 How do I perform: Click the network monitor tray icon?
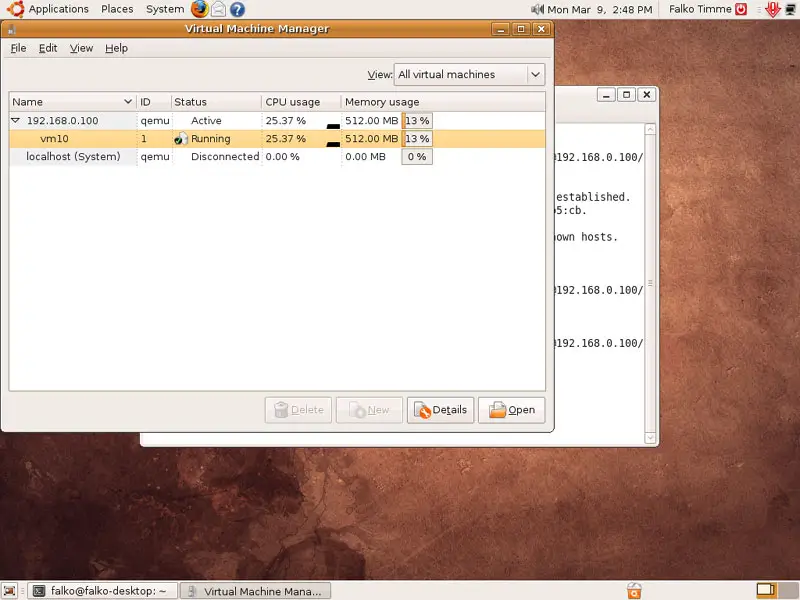point(790,9)
